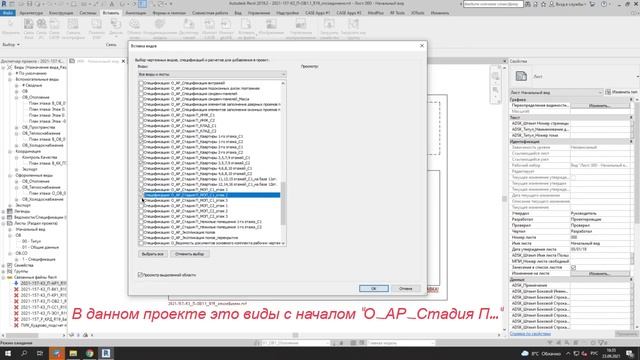This screenshot has height=360, width=640.
Task: Toggle checkbox for МОП_С1_этаж 3 row
Action: (141, 200)
